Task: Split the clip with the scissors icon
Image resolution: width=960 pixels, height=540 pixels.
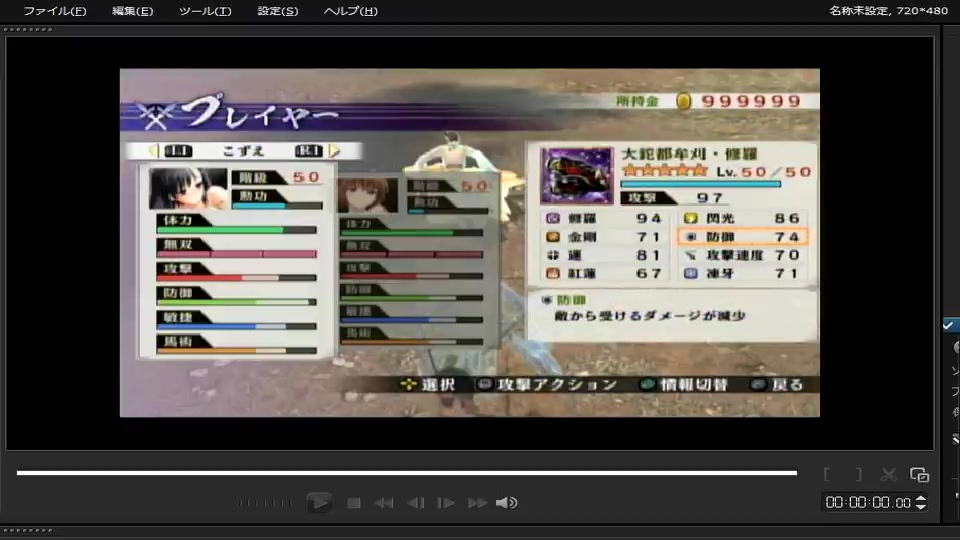Action: 888,474
